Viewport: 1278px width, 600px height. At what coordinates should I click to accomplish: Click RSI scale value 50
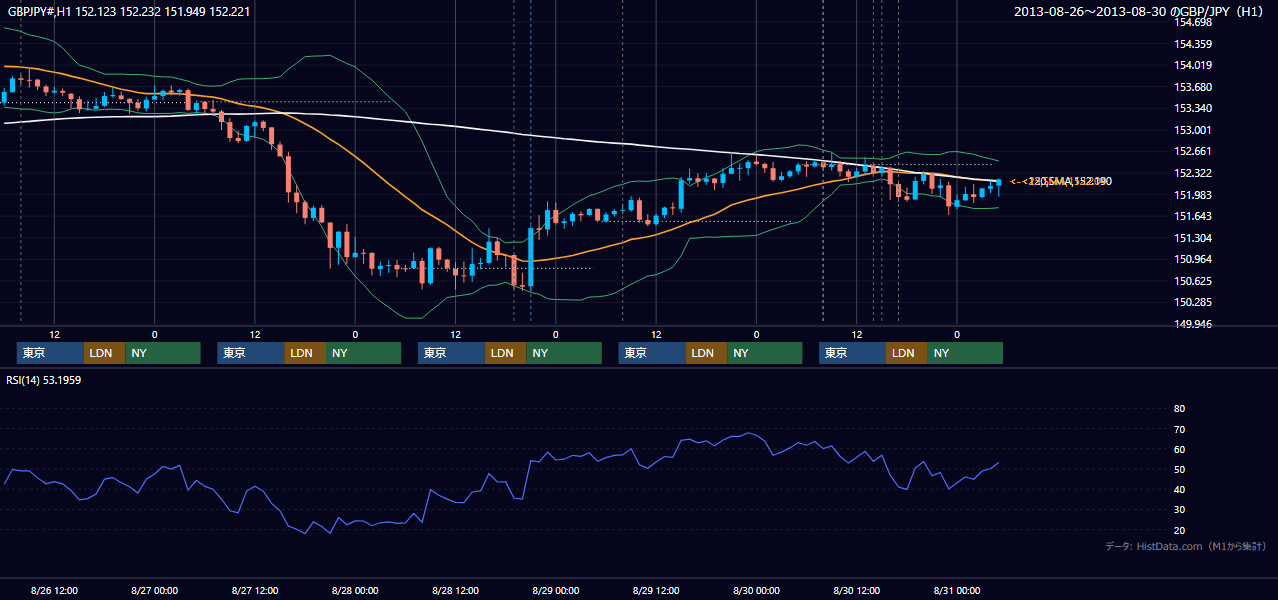(1179, 469)
